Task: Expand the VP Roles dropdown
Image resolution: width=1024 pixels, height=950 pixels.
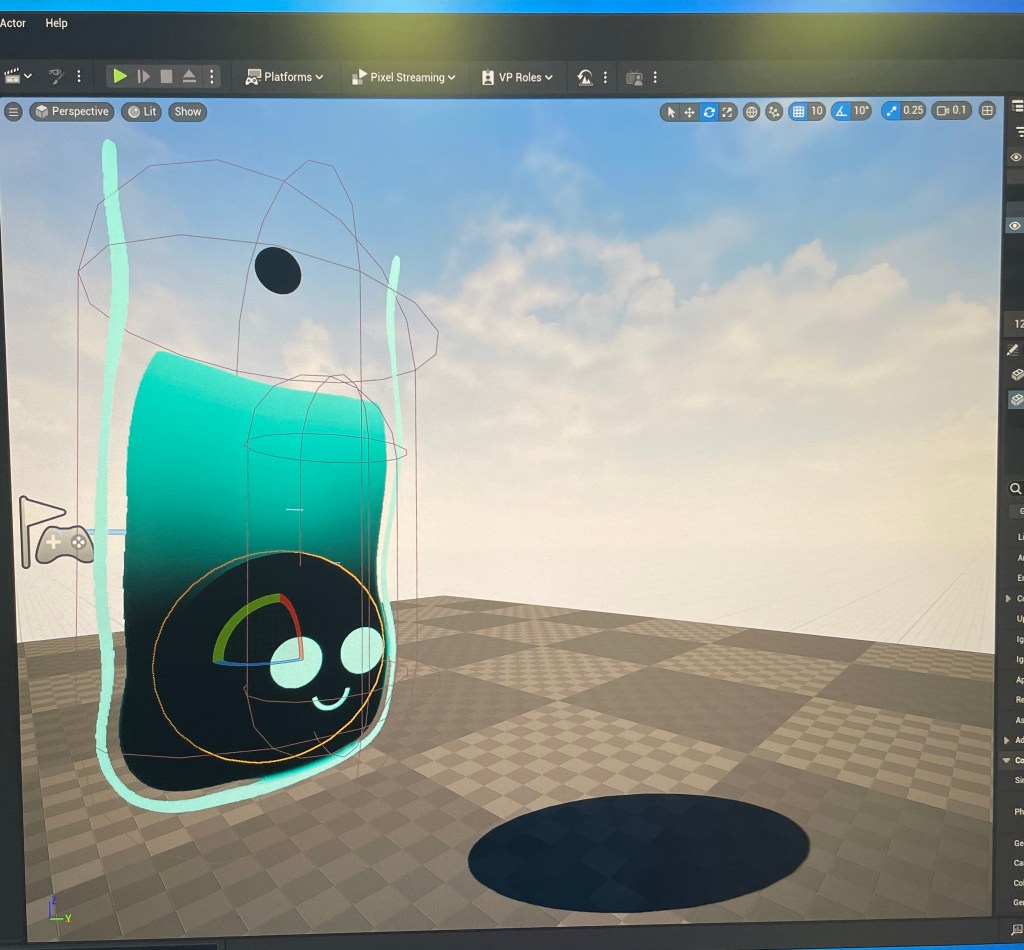Action: [x=517, y=77]
